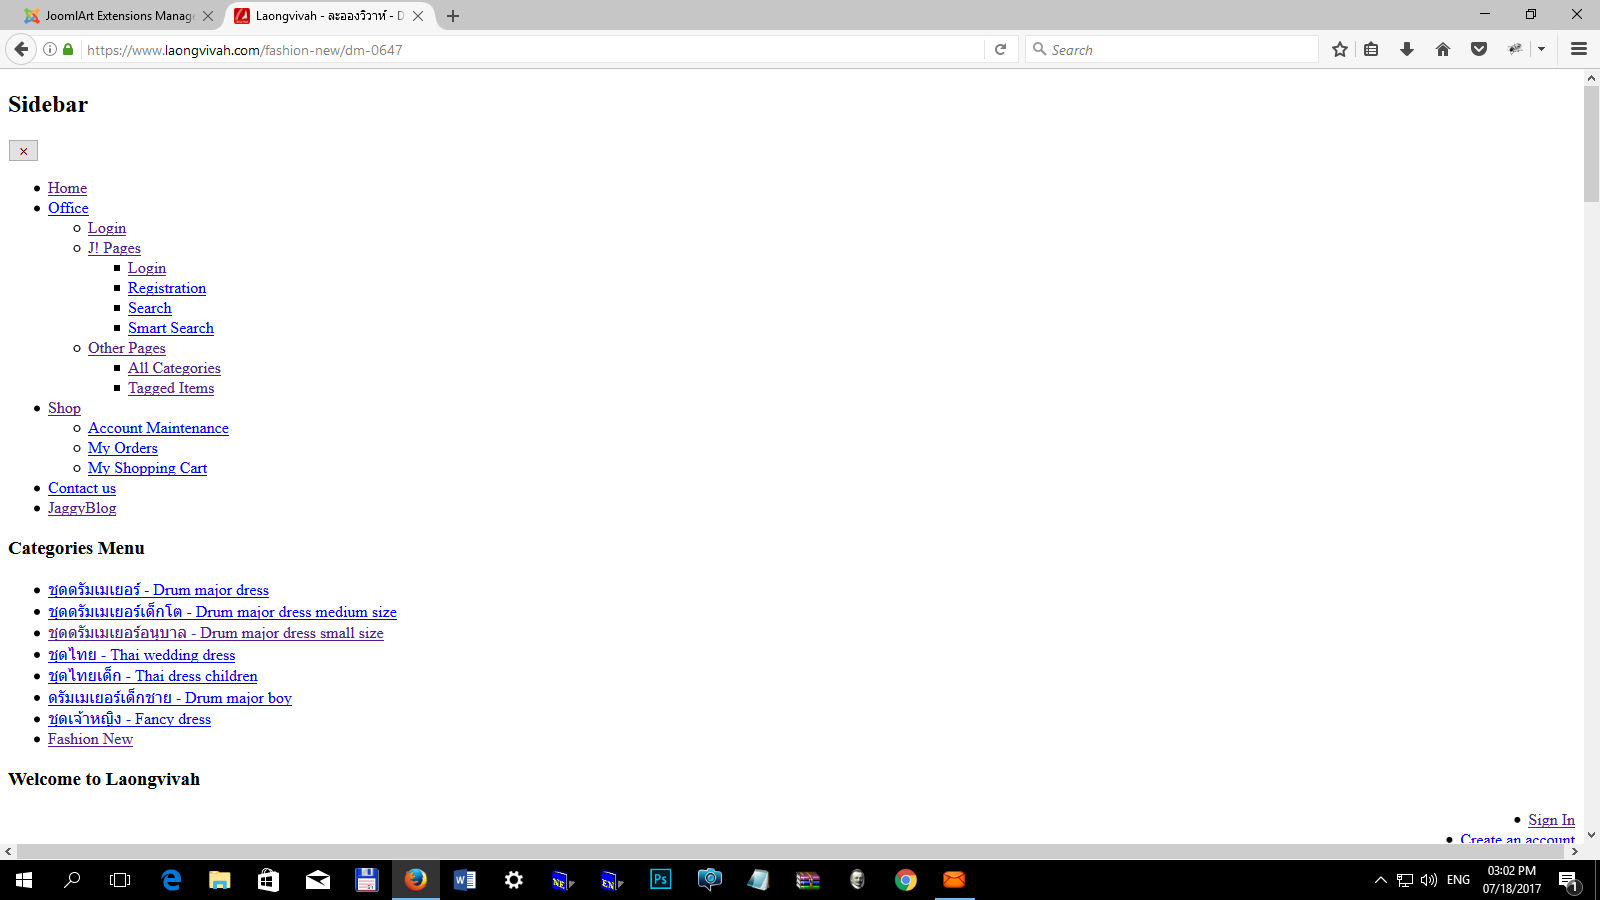Close the Sidebar with the X button
Screen dimensions: 1600x900
(x=23, y=151)
